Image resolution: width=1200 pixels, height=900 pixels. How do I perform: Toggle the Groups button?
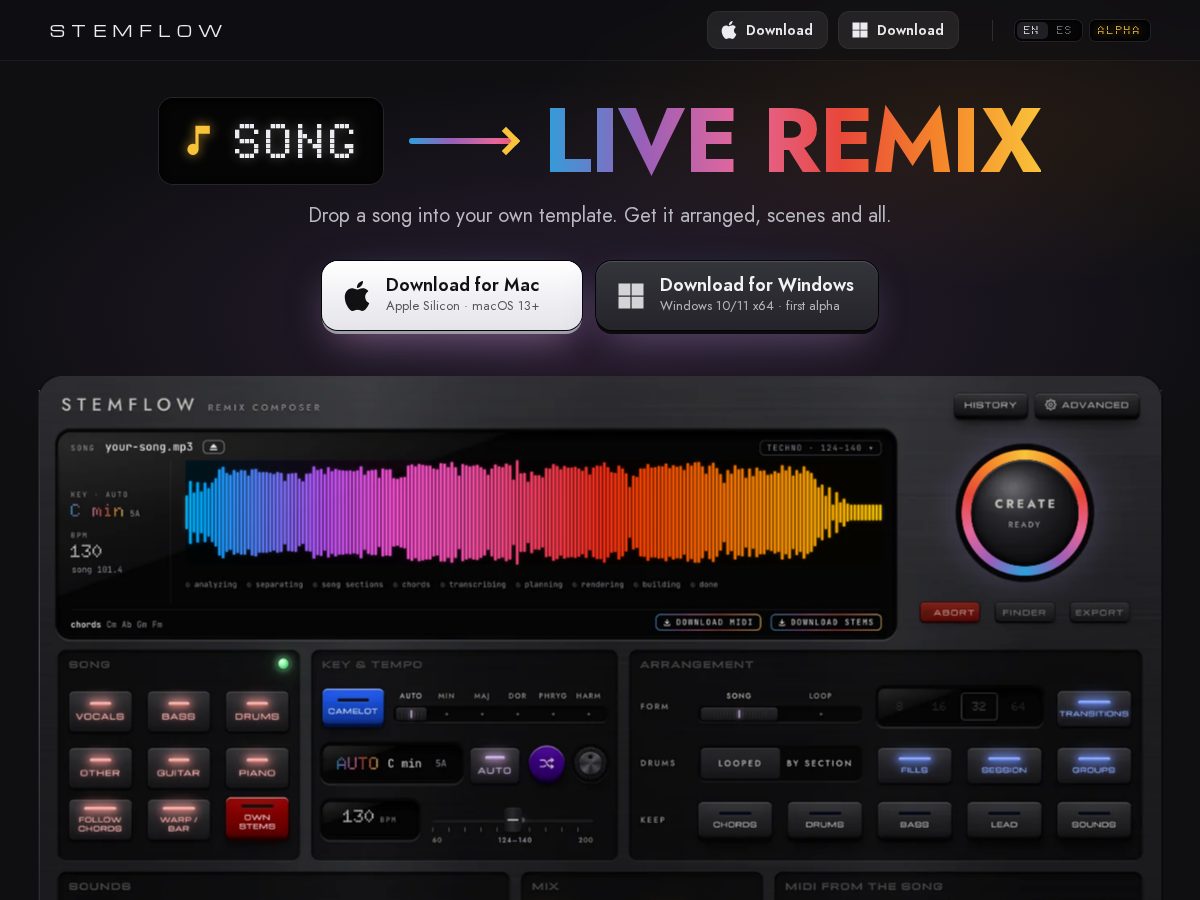click(x=1094, y=765)
